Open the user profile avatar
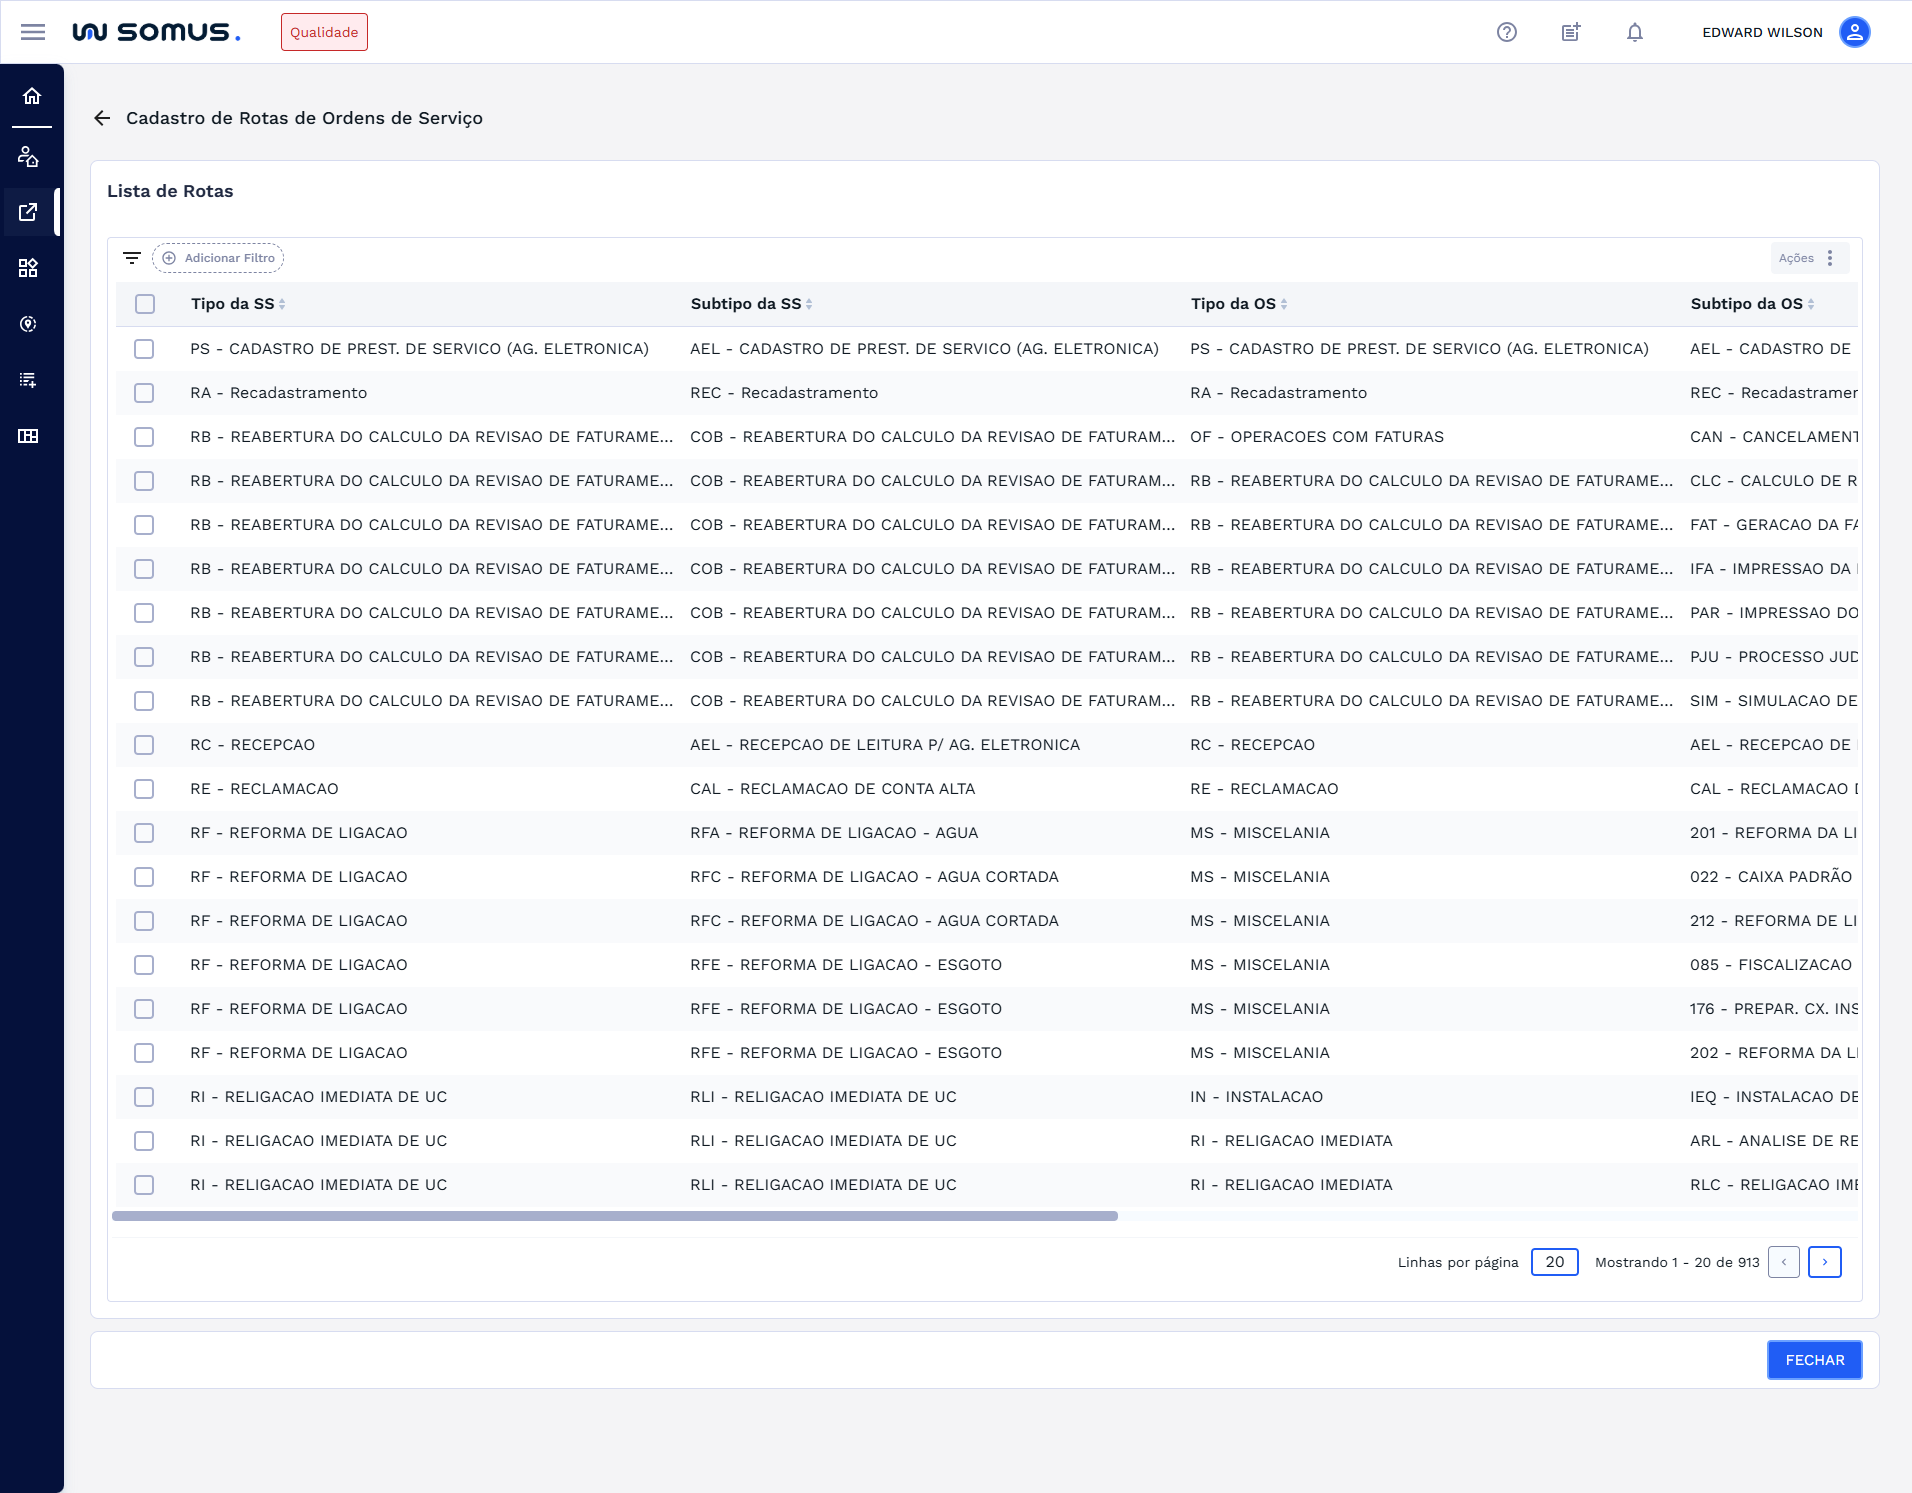1912x1493 pixels. [x=1854, y=32]
